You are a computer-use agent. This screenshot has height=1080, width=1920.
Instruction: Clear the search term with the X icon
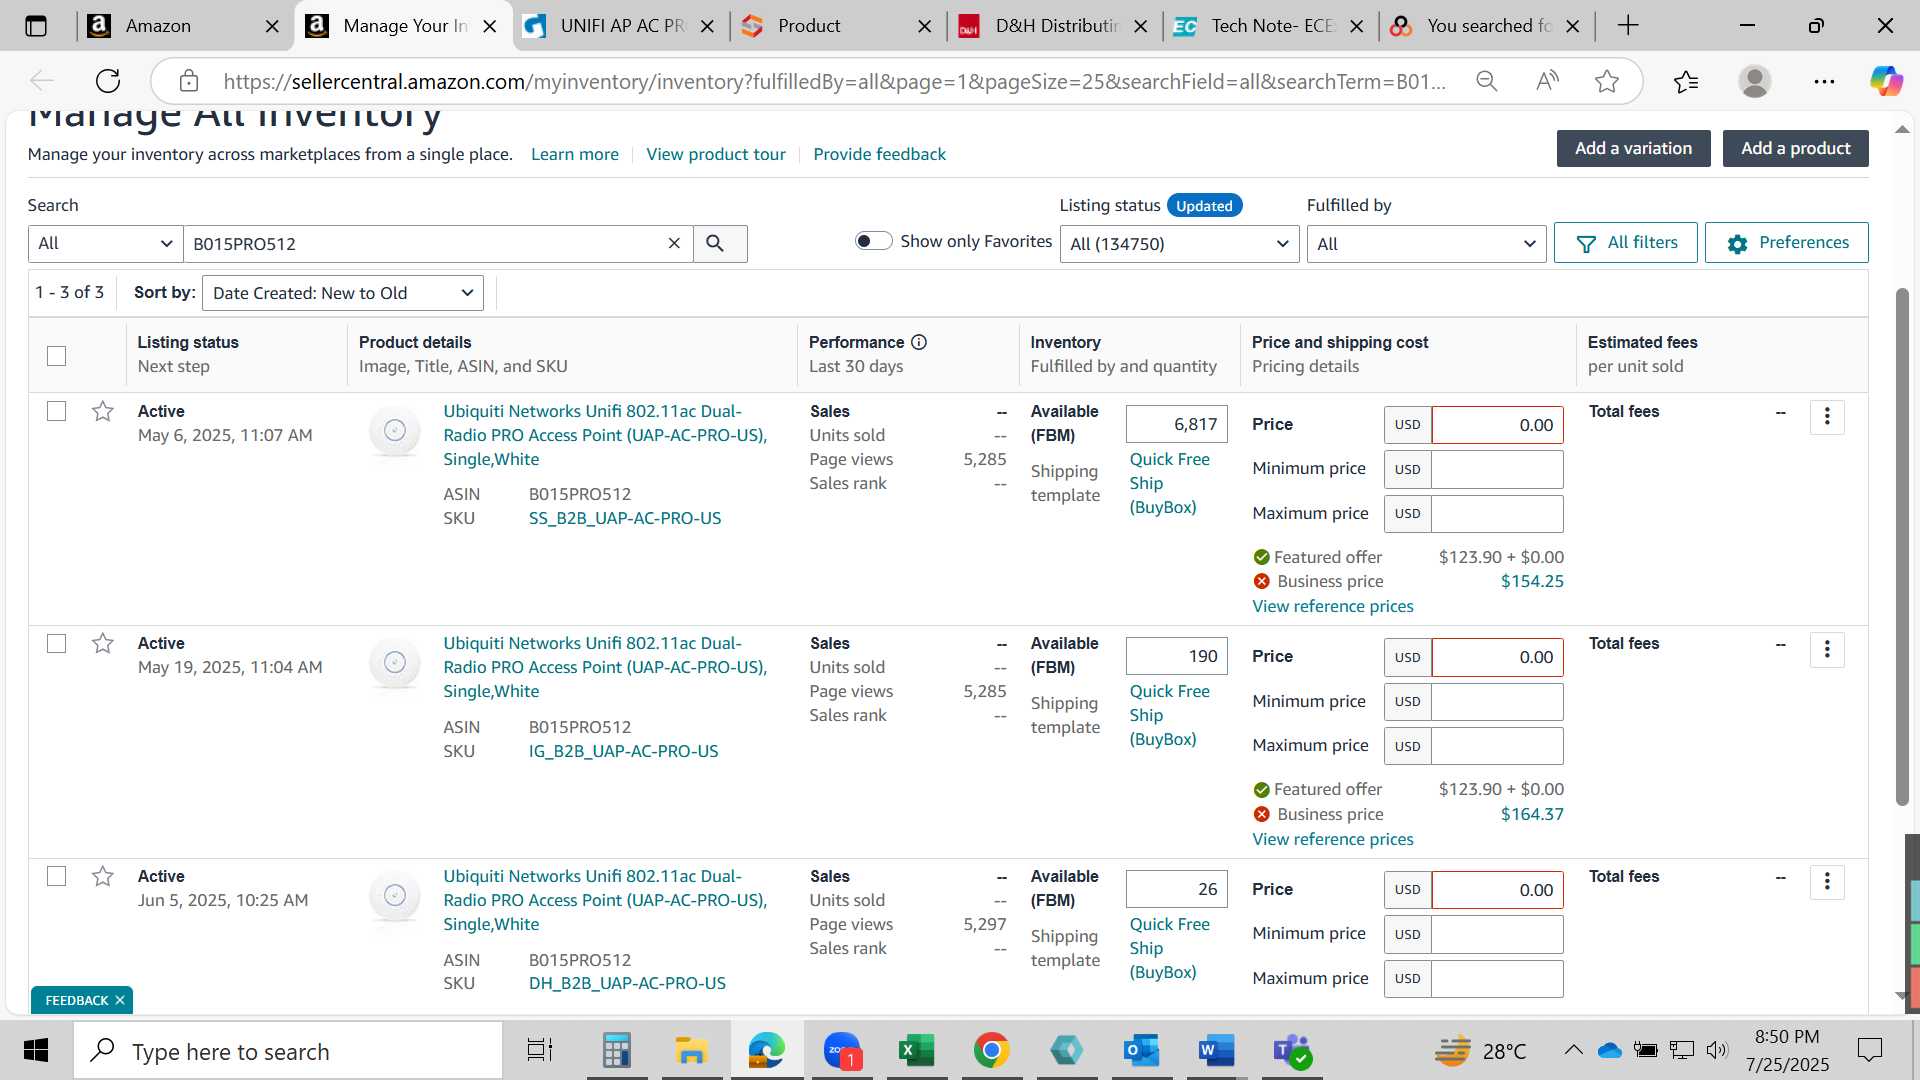tap(674, 243)
